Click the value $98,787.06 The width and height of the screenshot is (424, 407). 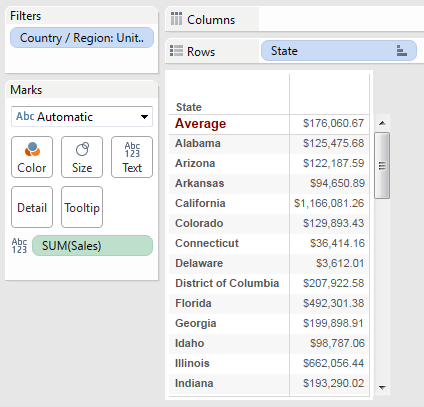[337, 343]
